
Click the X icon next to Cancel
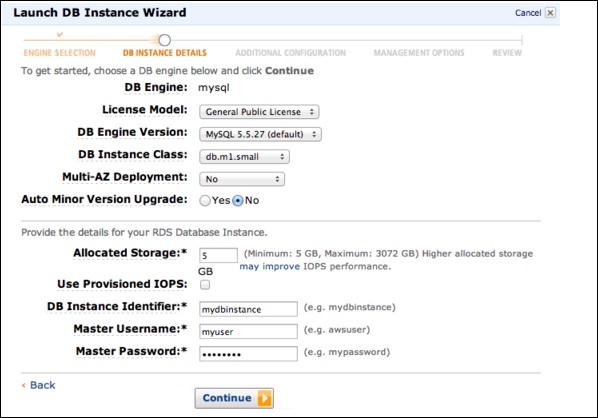point(550,13)
